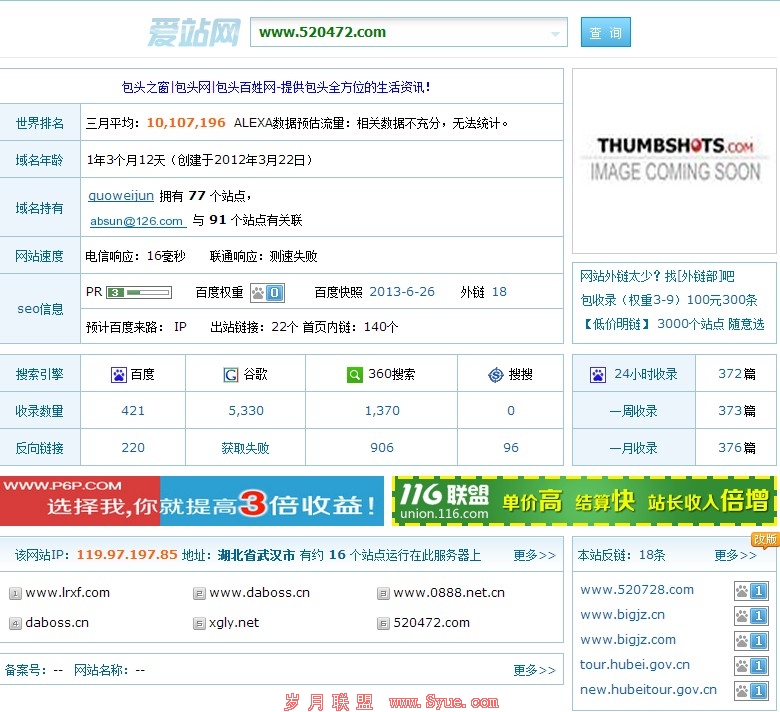Image resolution: width=780 pixels, height=712 pixels.
Task: Click the IP address 119.97.197.85
Action: 127,554
